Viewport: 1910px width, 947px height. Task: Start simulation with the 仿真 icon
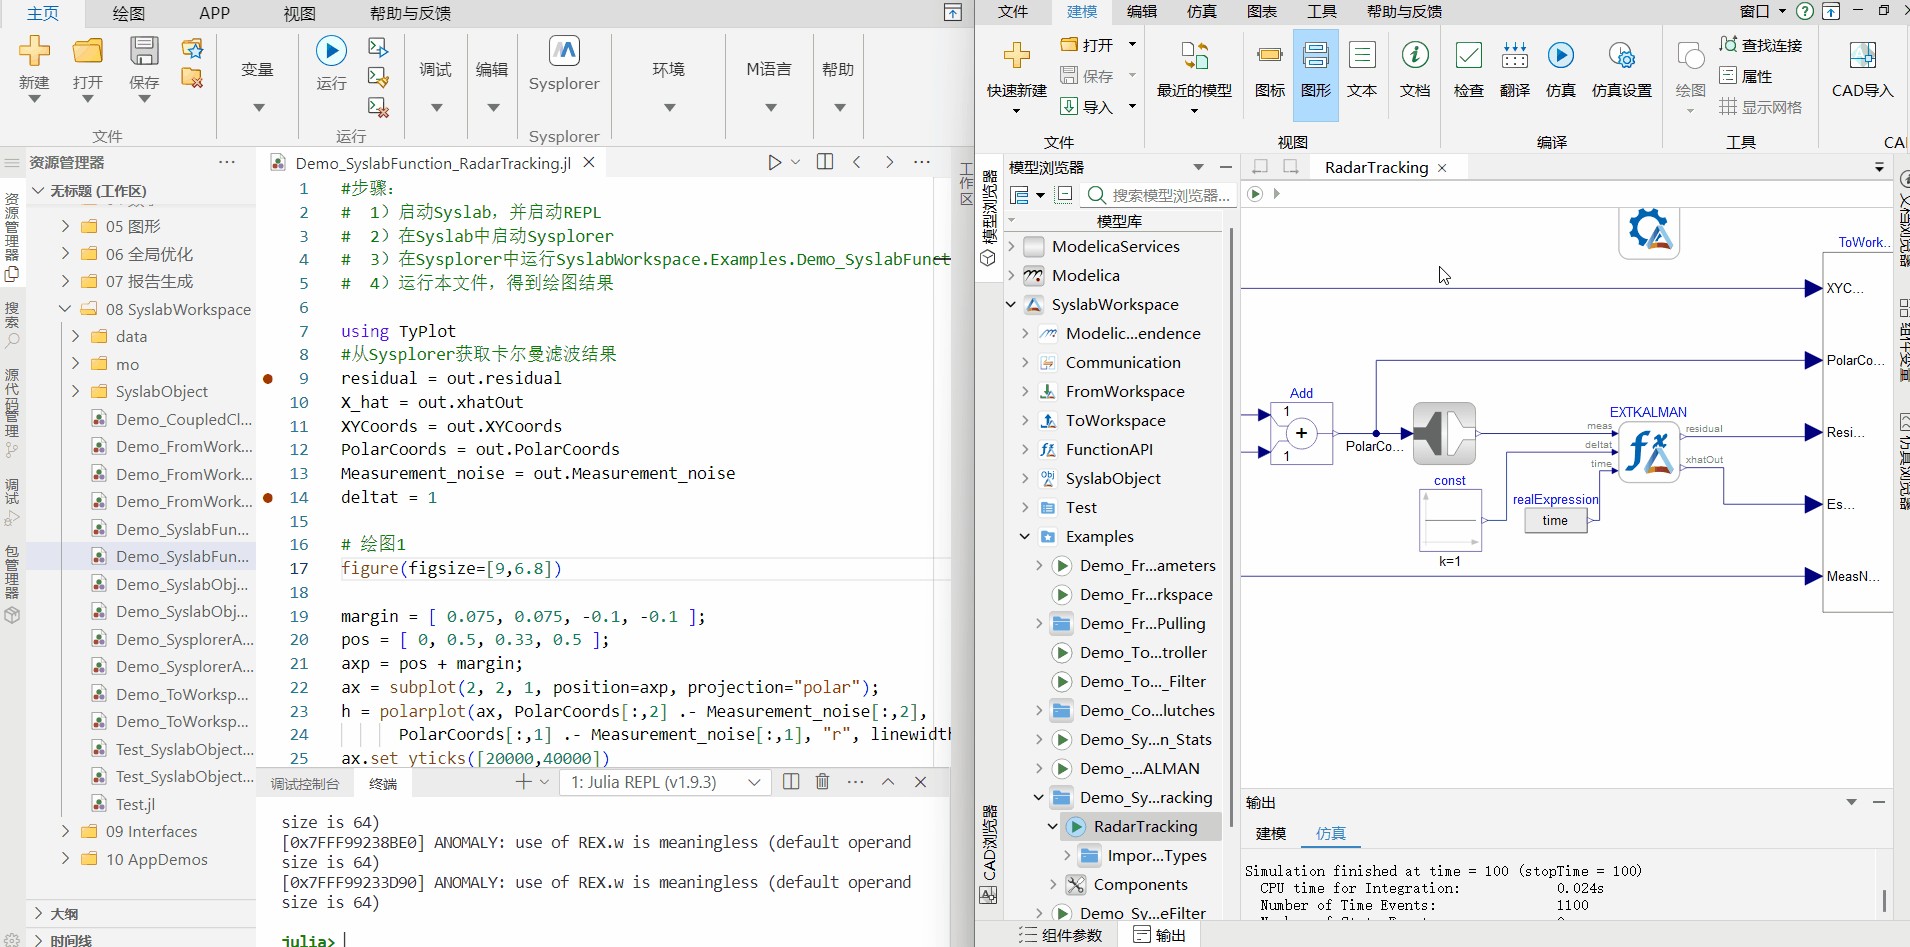(x=1560, y=57)
